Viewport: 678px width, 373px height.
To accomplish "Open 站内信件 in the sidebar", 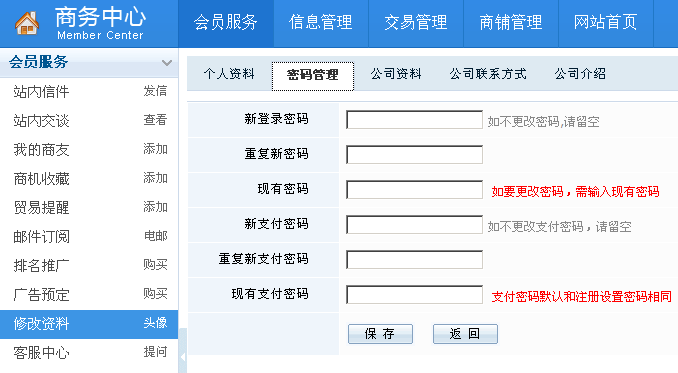I will coord(42,92).
